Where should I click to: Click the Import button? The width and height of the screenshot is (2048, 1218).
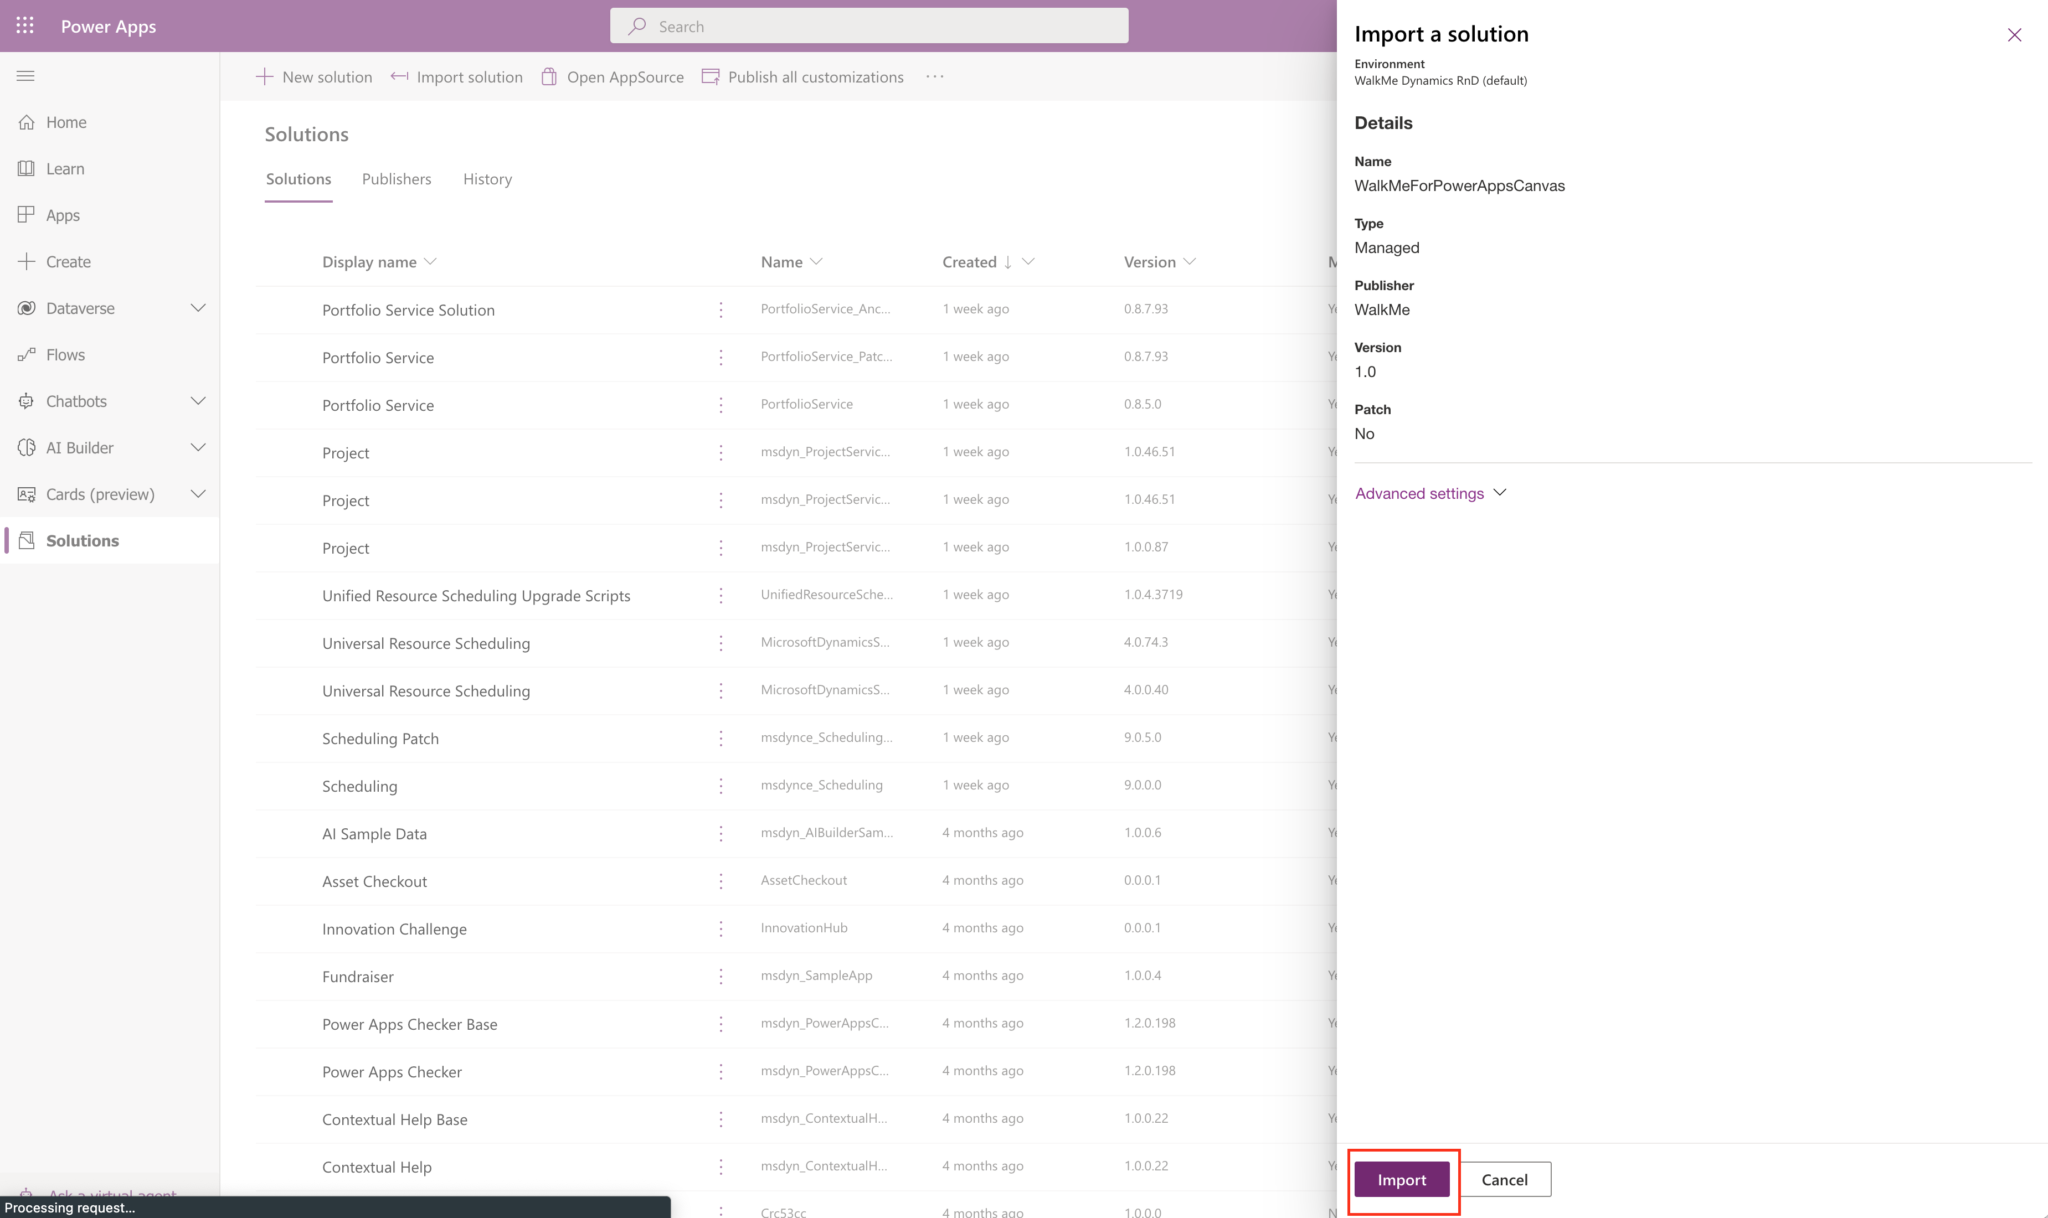pyautogui.click(x=1402, y=1179)
